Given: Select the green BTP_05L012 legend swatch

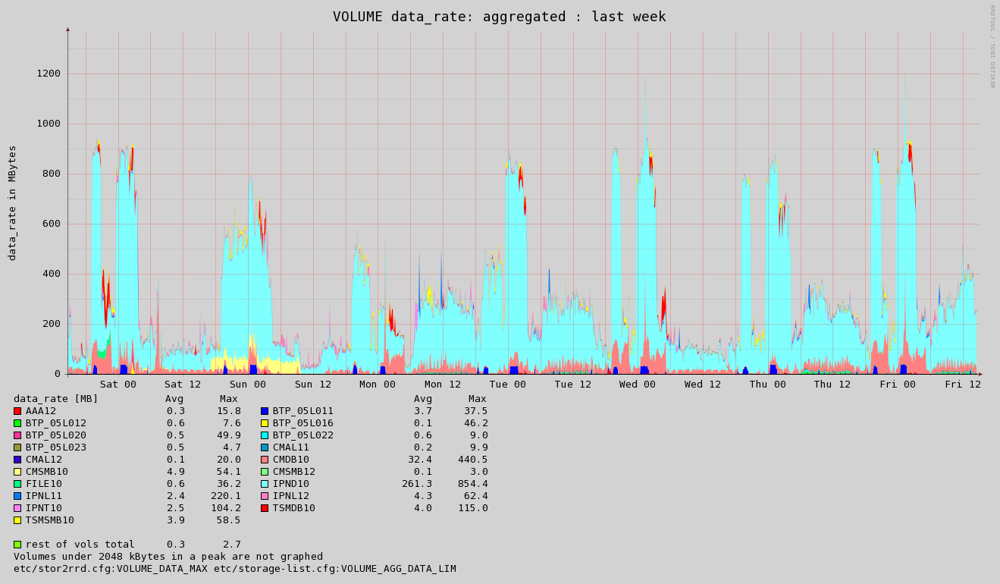Looking at the screenshot, I should point(17,423).
